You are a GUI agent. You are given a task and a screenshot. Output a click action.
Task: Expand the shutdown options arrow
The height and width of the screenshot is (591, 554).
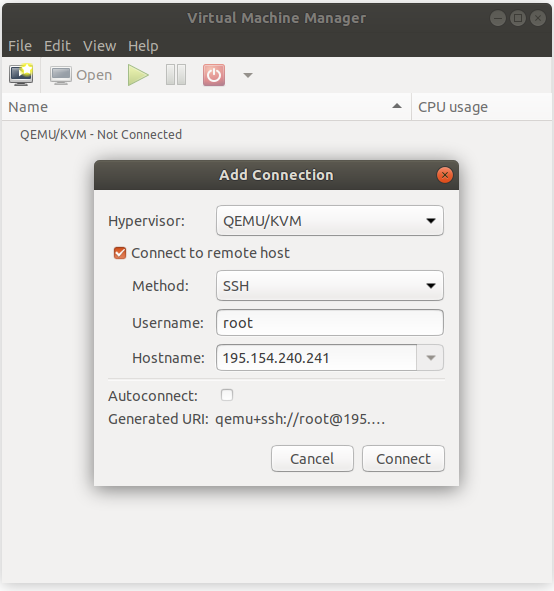(x=248, y=75)
